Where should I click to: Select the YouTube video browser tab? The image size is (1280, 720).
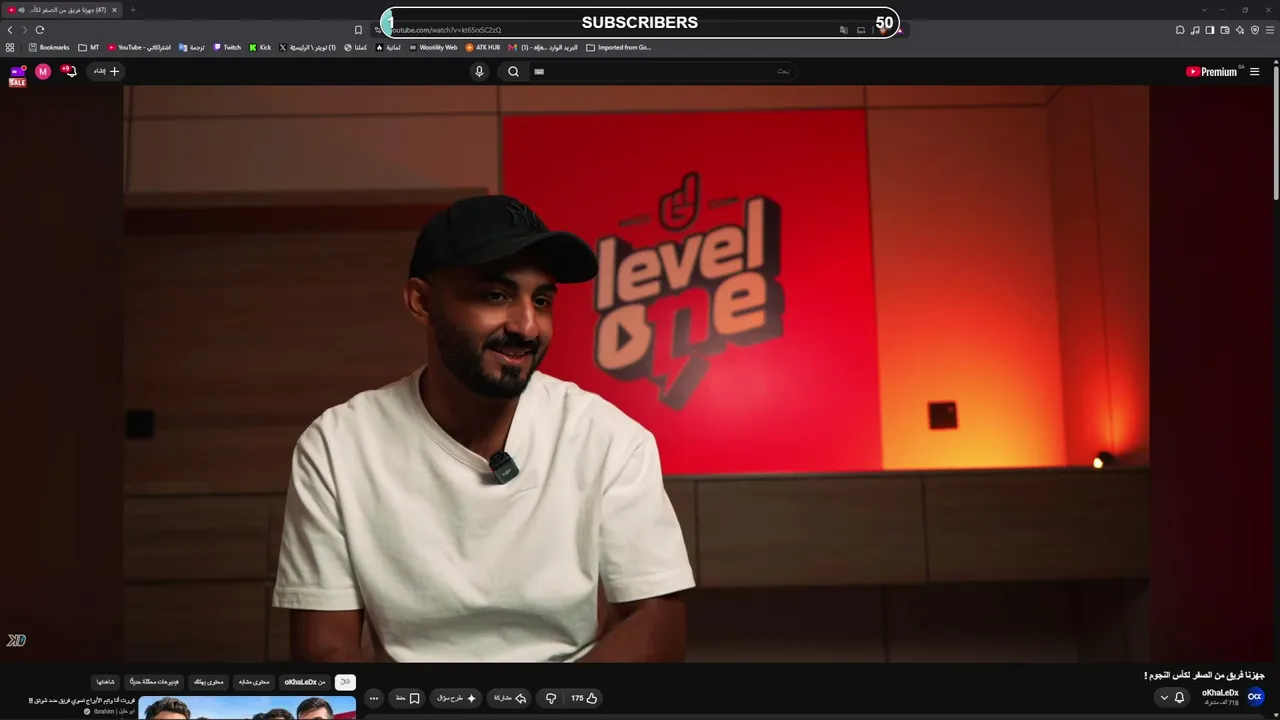[x=63, y=10]
